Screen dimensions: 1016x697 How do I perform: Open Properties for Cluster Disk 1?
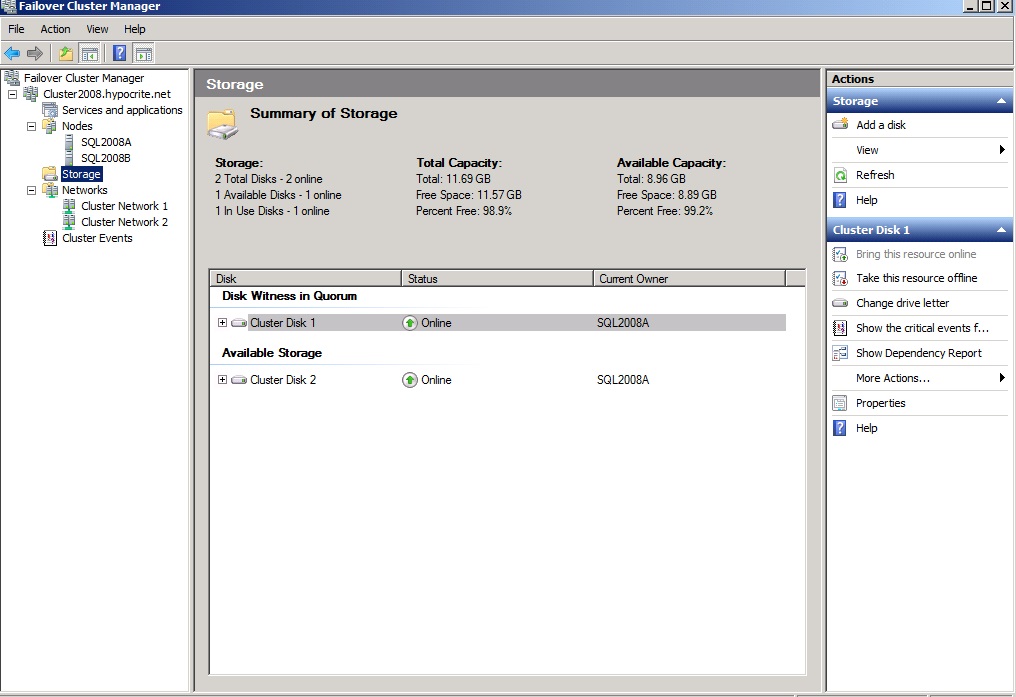(x=880, y=403)
